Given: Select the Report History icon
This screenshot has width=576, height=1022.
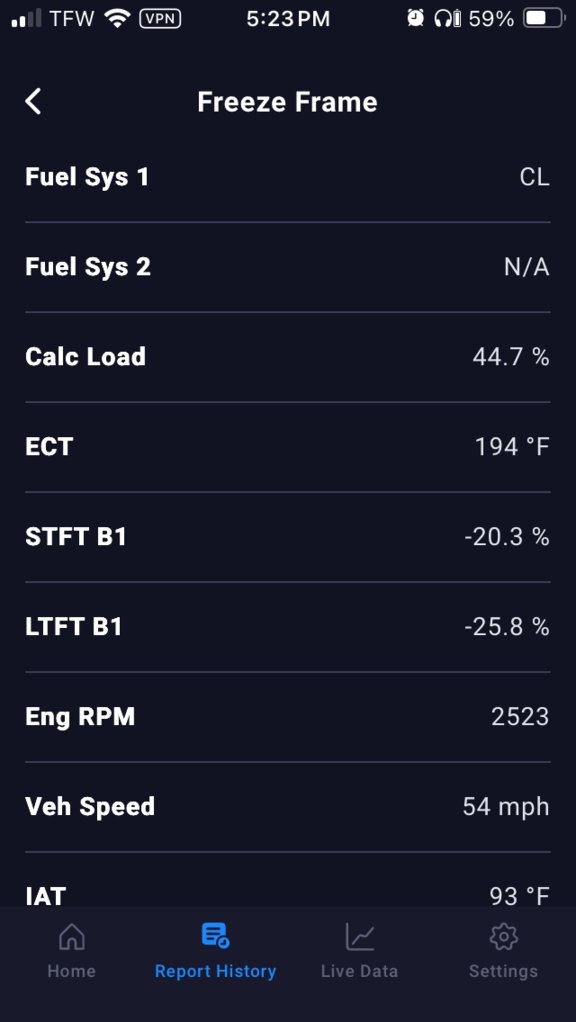Looking at the screenshot, I should (x=215, y=935).
